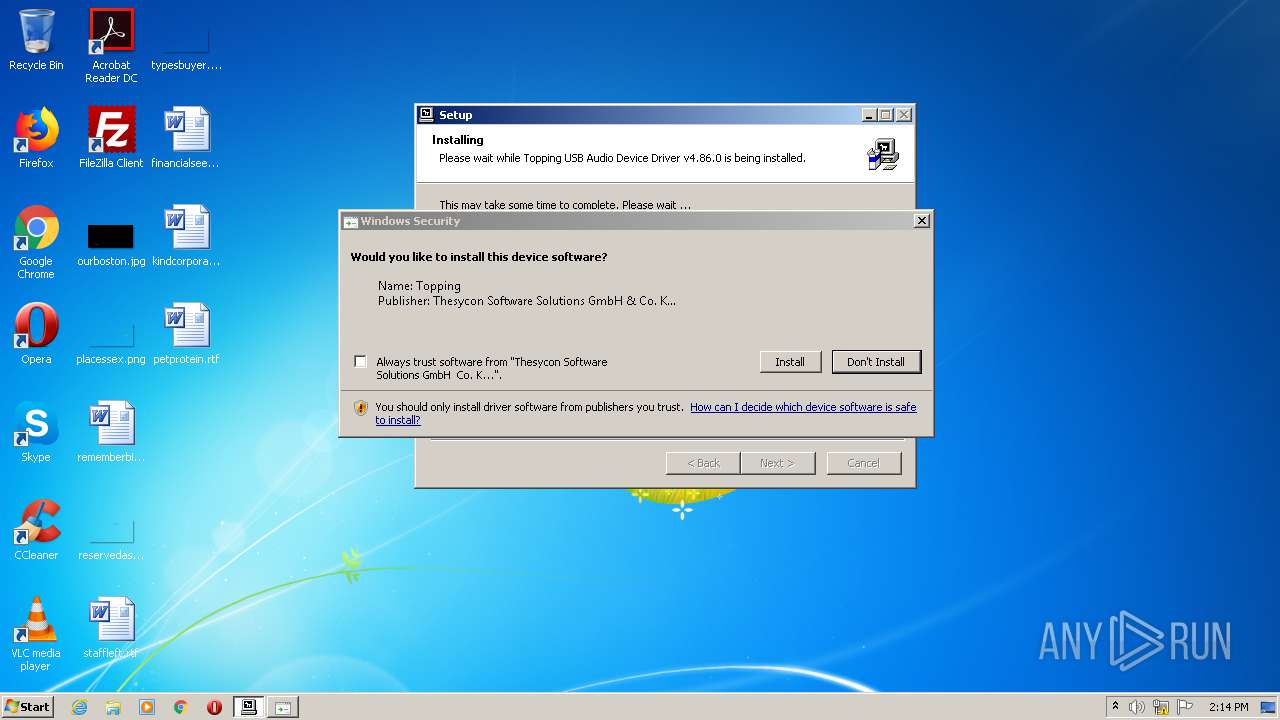Minimize the Setup window
The image size is (1280, 720).
point(868,115)
